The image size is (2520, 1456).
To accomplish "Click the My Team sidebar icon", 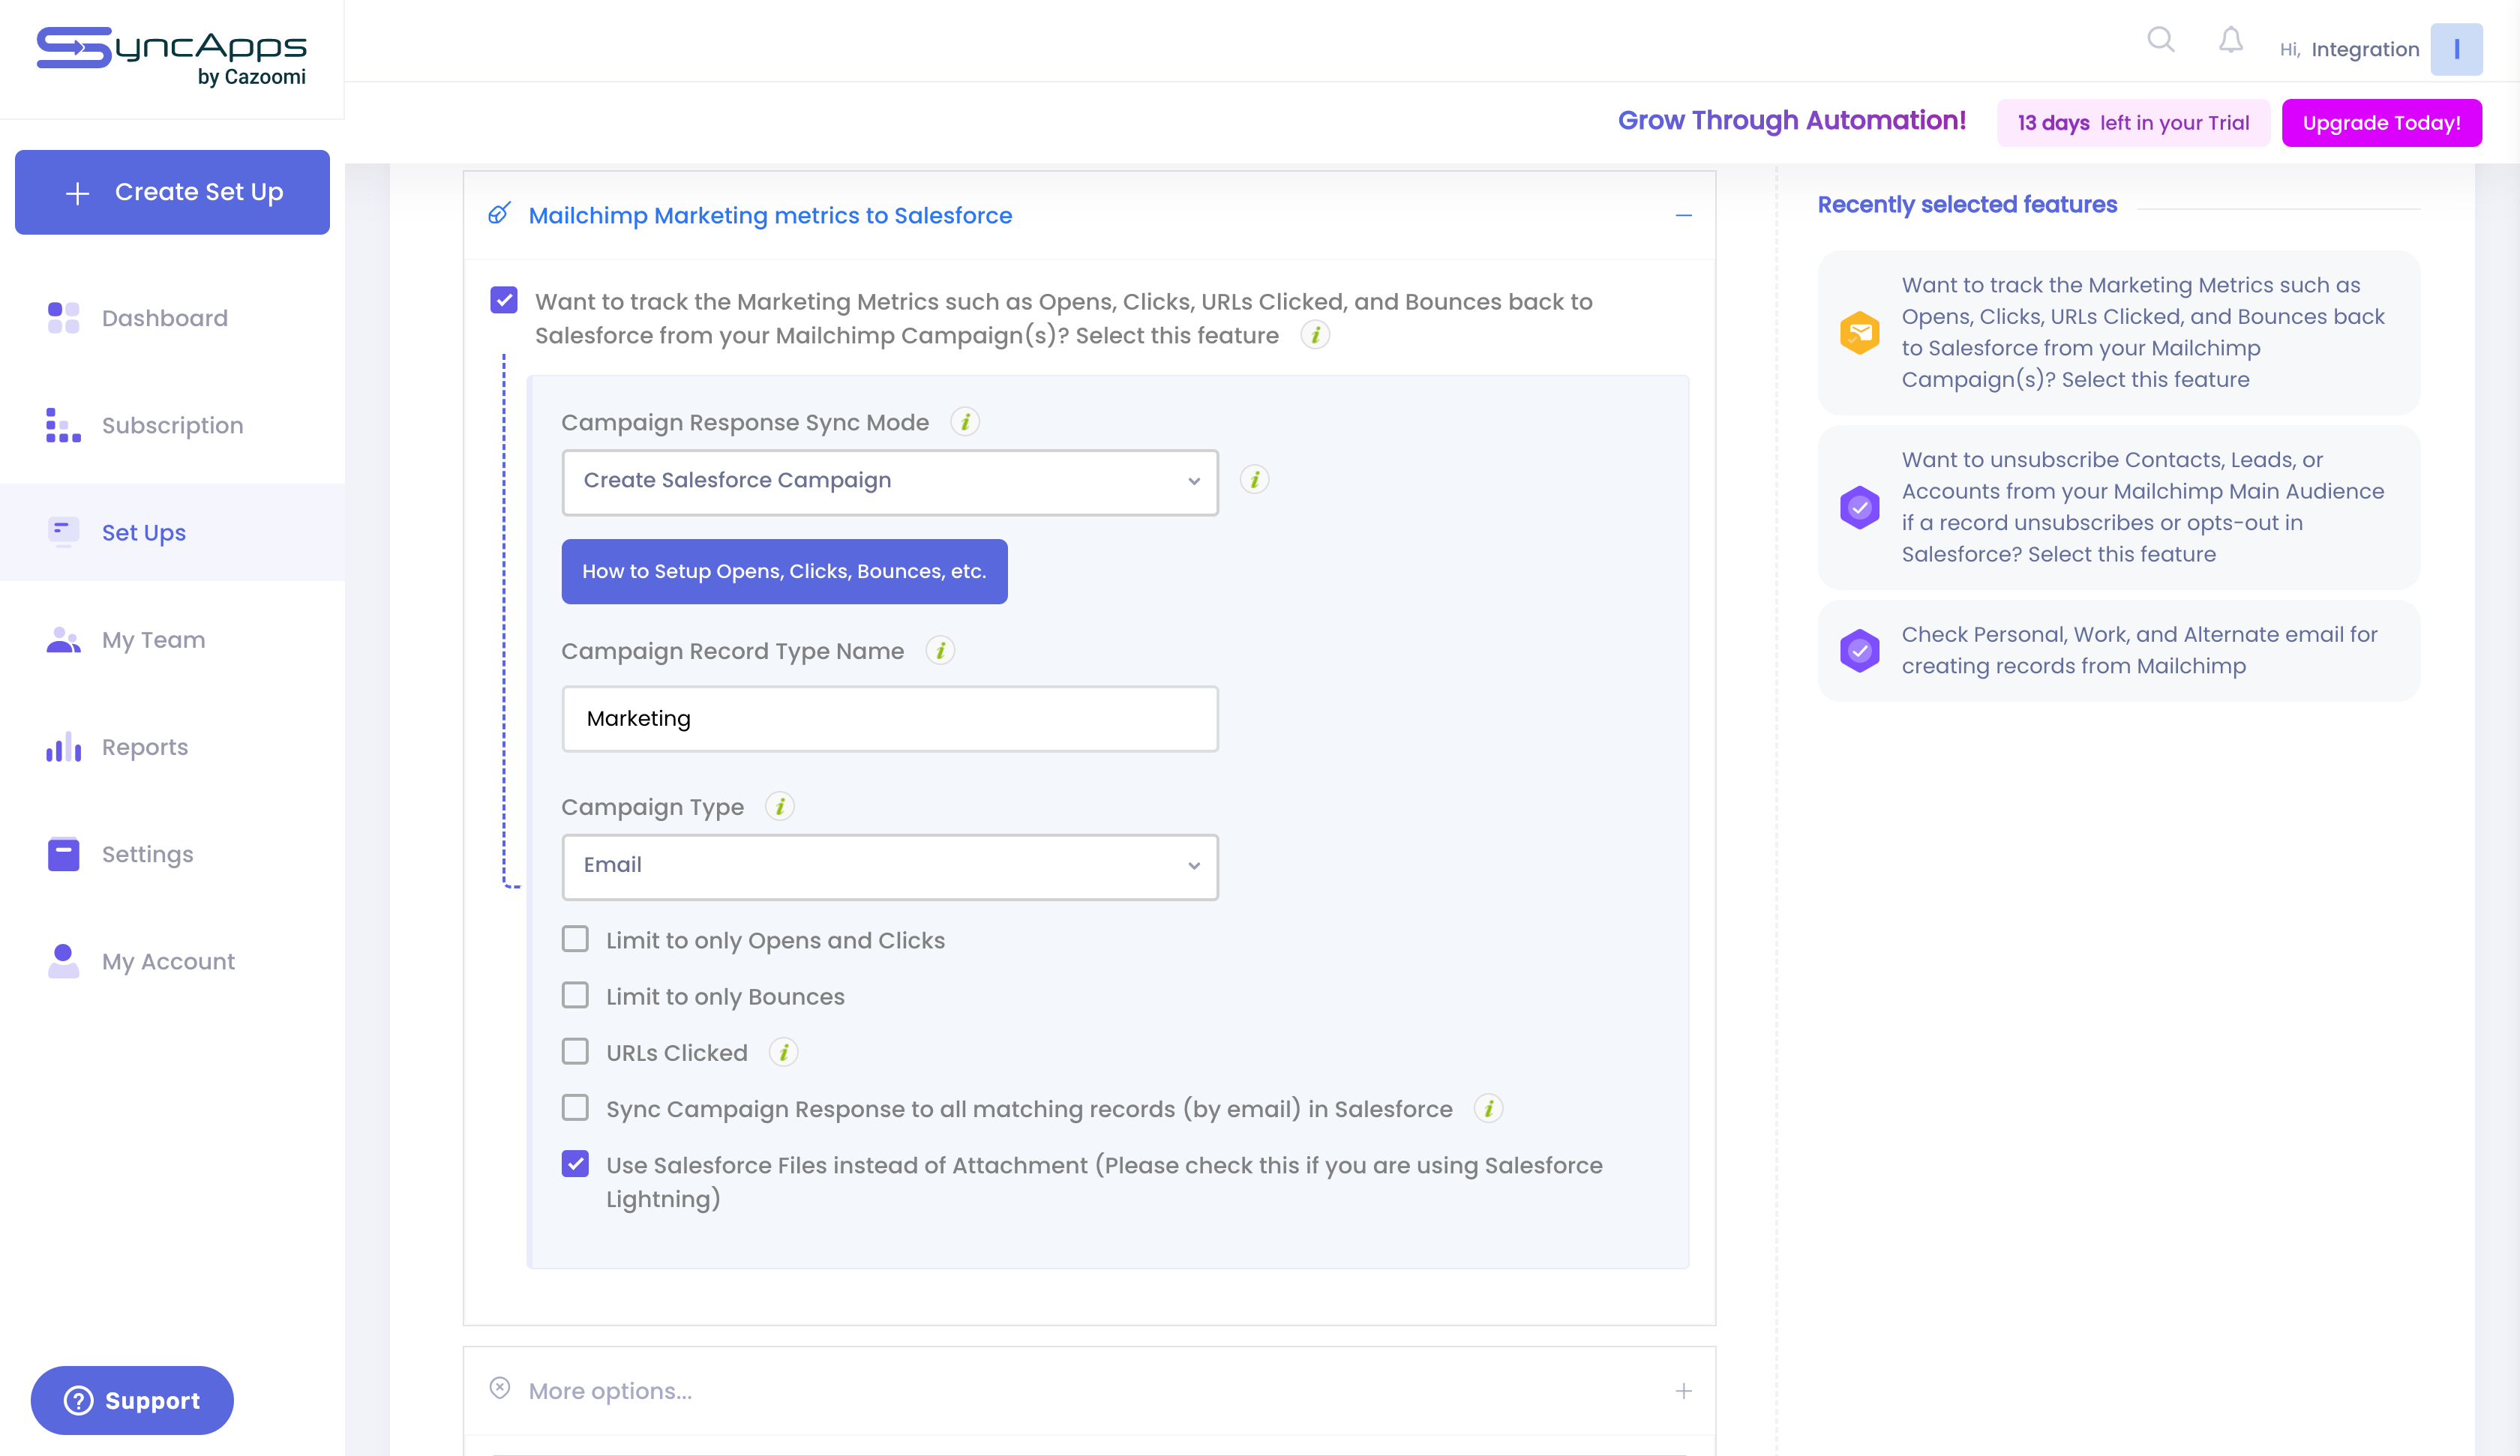I will (x=63, y=639).
